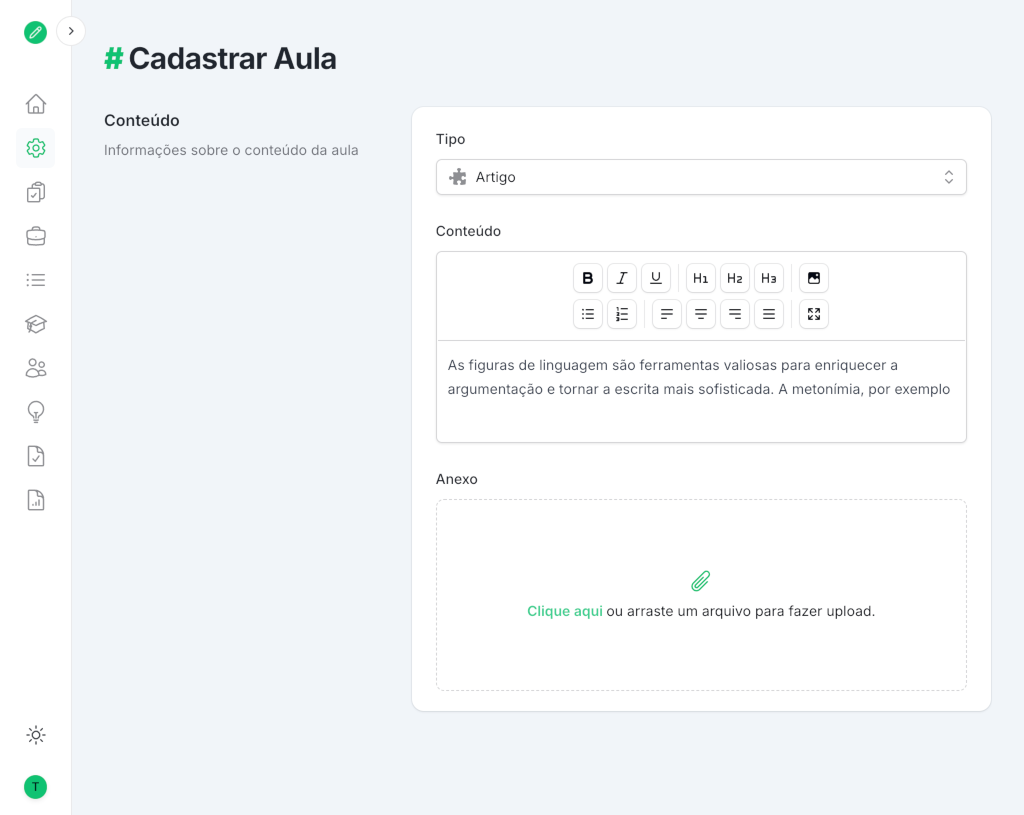Toggle italic formatting
This screenshot has height=815, width=1024.
click(621, 278)
